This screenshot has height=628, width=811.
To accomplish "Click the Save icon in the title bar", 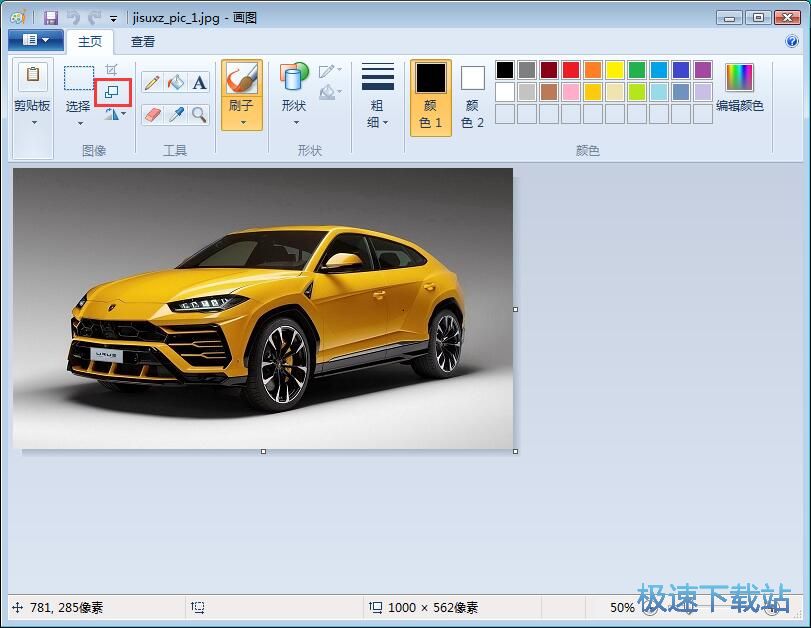I will point(51,18).
